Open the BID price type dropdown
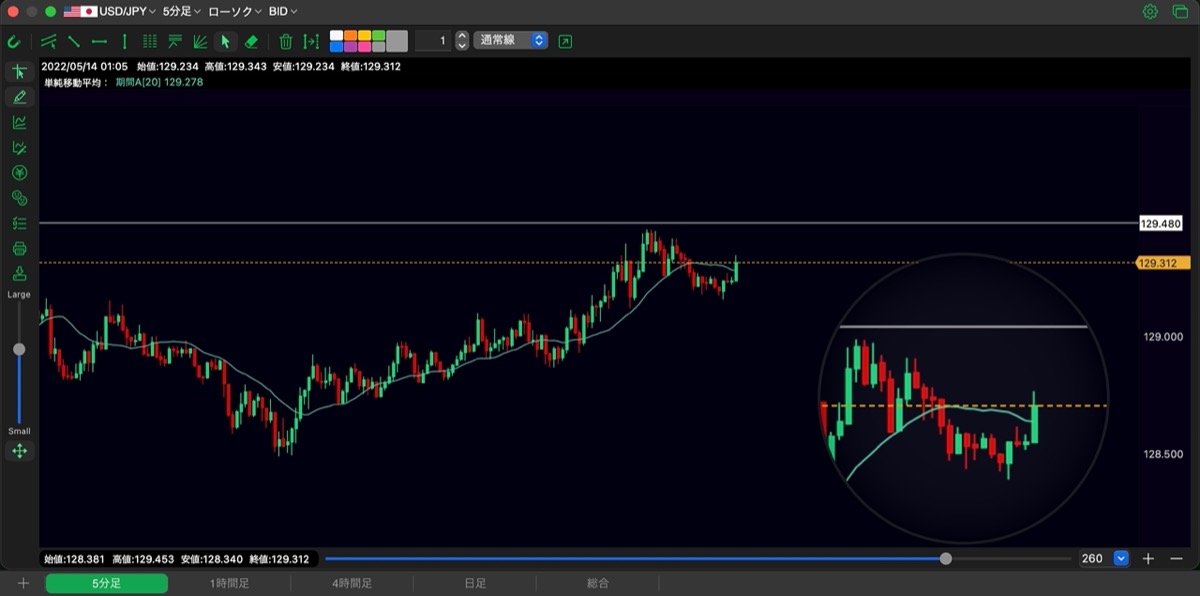Image resolution: width=1200 pixels, height=596 pixels. 283,12
